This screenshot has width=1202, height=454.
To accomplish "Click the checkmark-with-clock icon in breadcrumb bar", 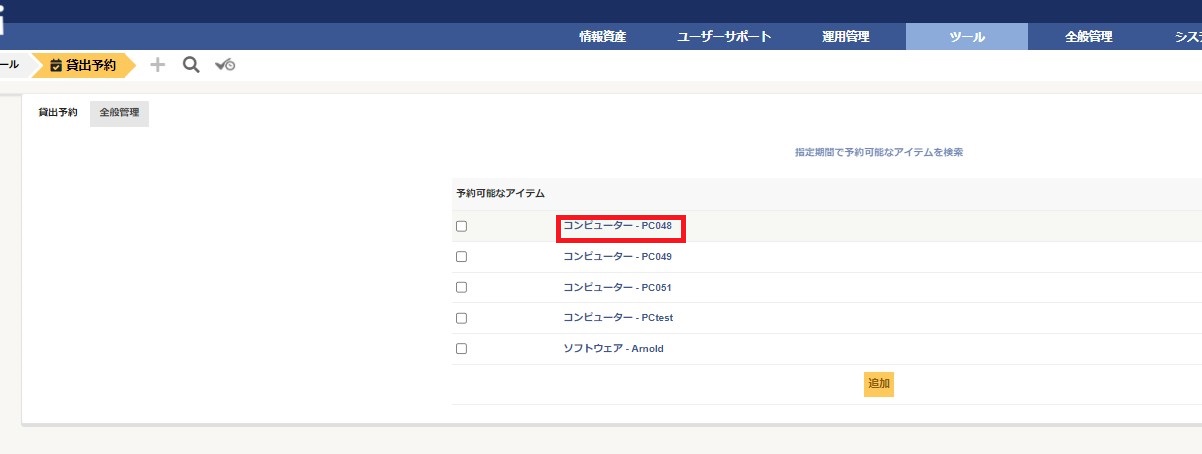I will pyautogui.click(x=225, y=65).
